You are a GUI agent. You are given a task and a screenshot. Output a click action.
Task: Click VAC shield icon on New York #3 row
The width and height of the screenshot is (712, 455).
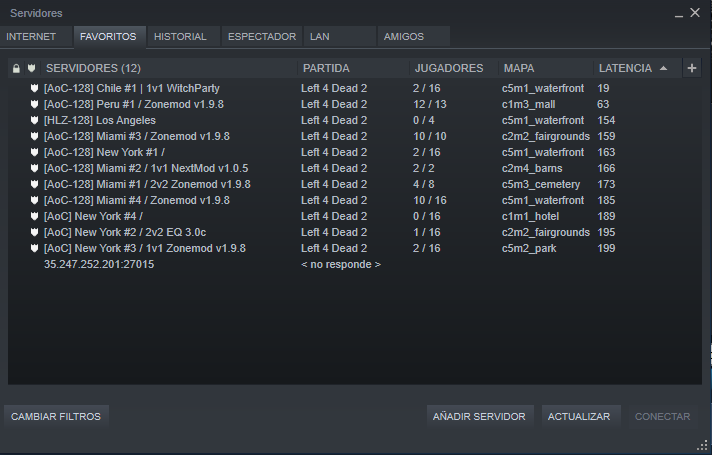tap(34, 248)
